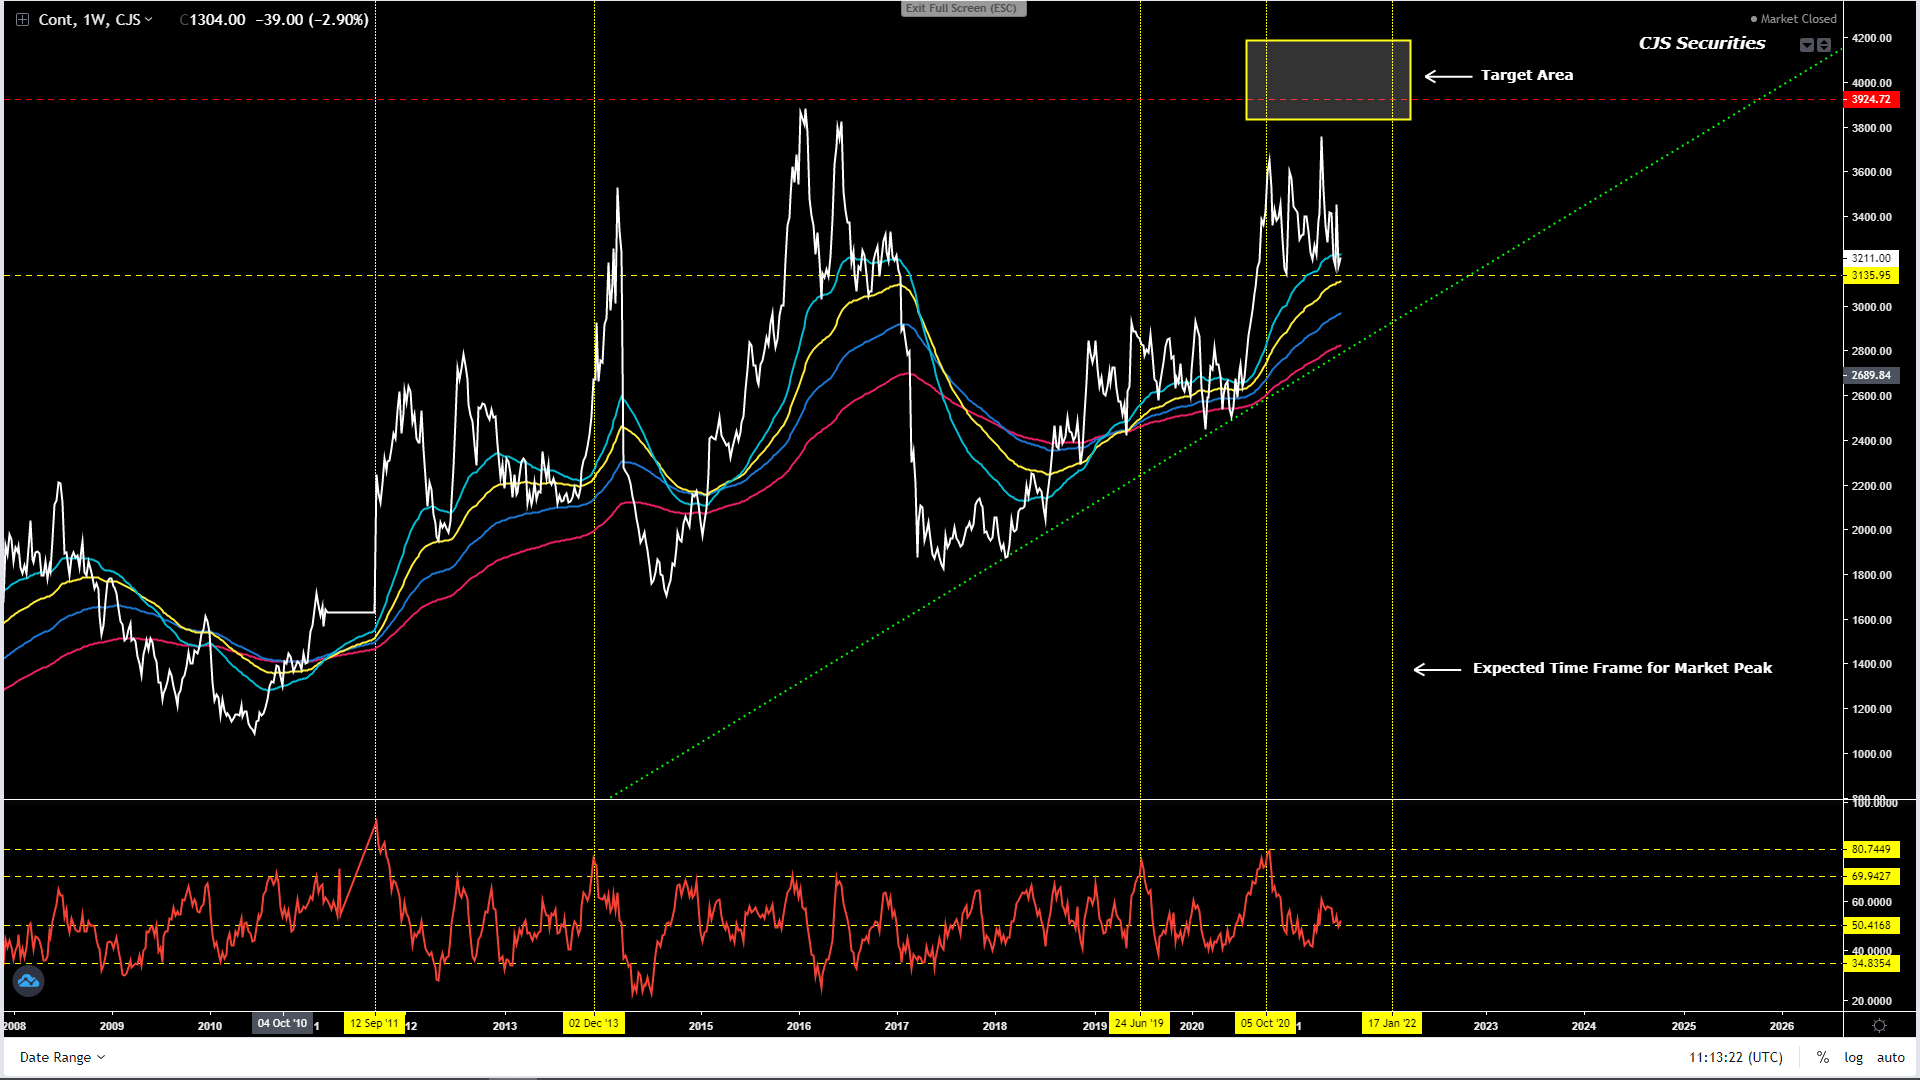Image resolution: width=1920 pixels, height=1080 pixels.
Task: Click the Market Closed status indicator
Action: (x=1793, y=19)
